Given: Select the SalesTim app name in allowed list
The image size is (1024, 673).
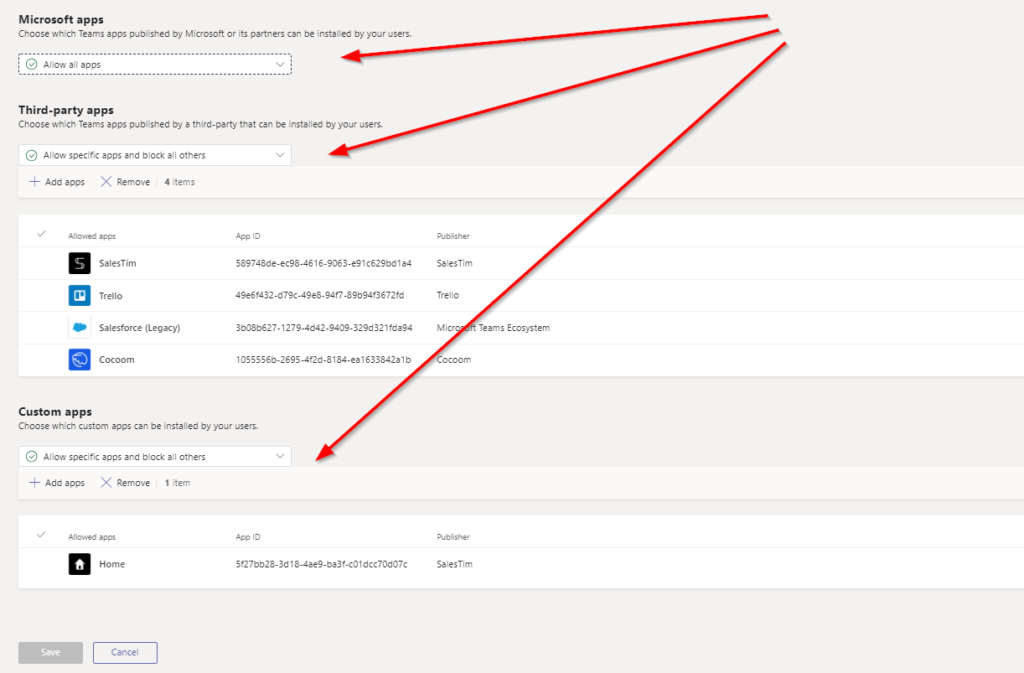Looking at the screenshot, I should tap(118, 263).
